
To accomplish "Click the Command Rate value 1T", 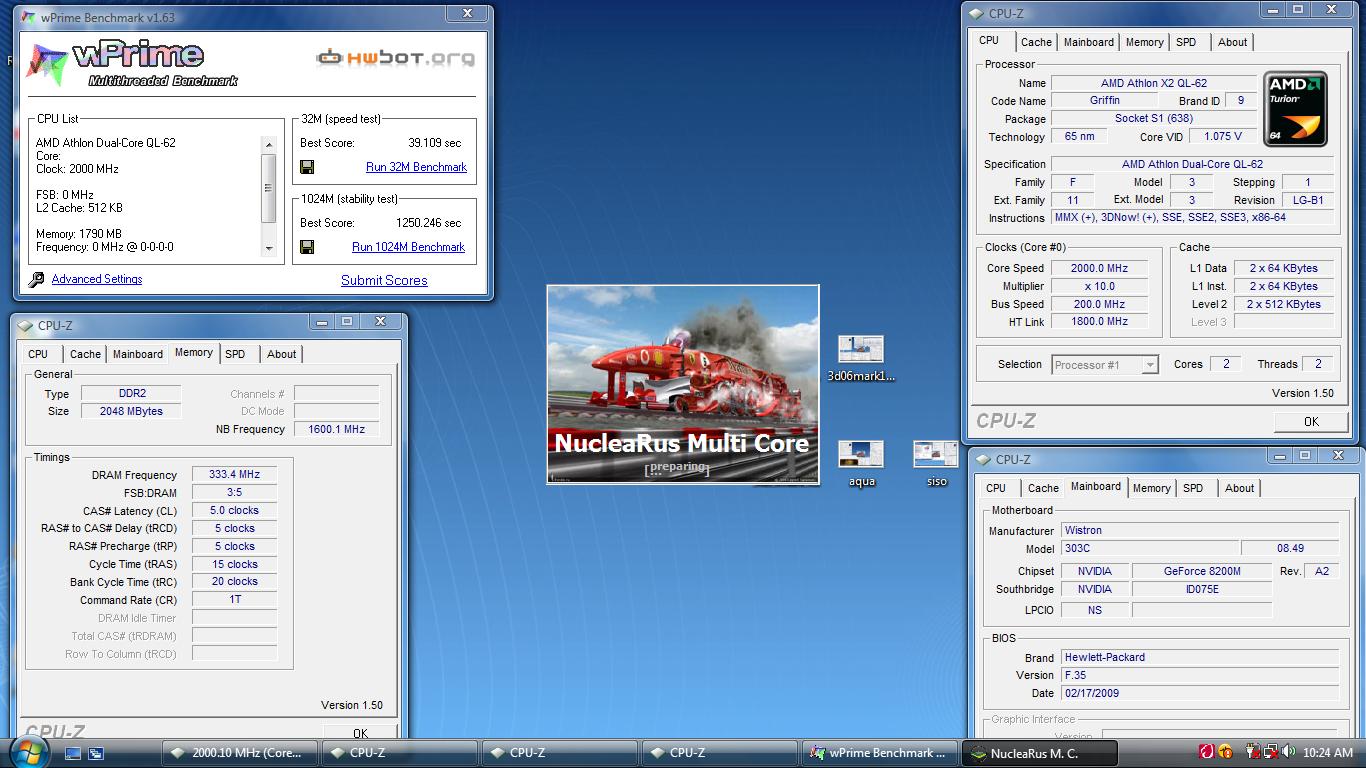I will click(234, 600).
